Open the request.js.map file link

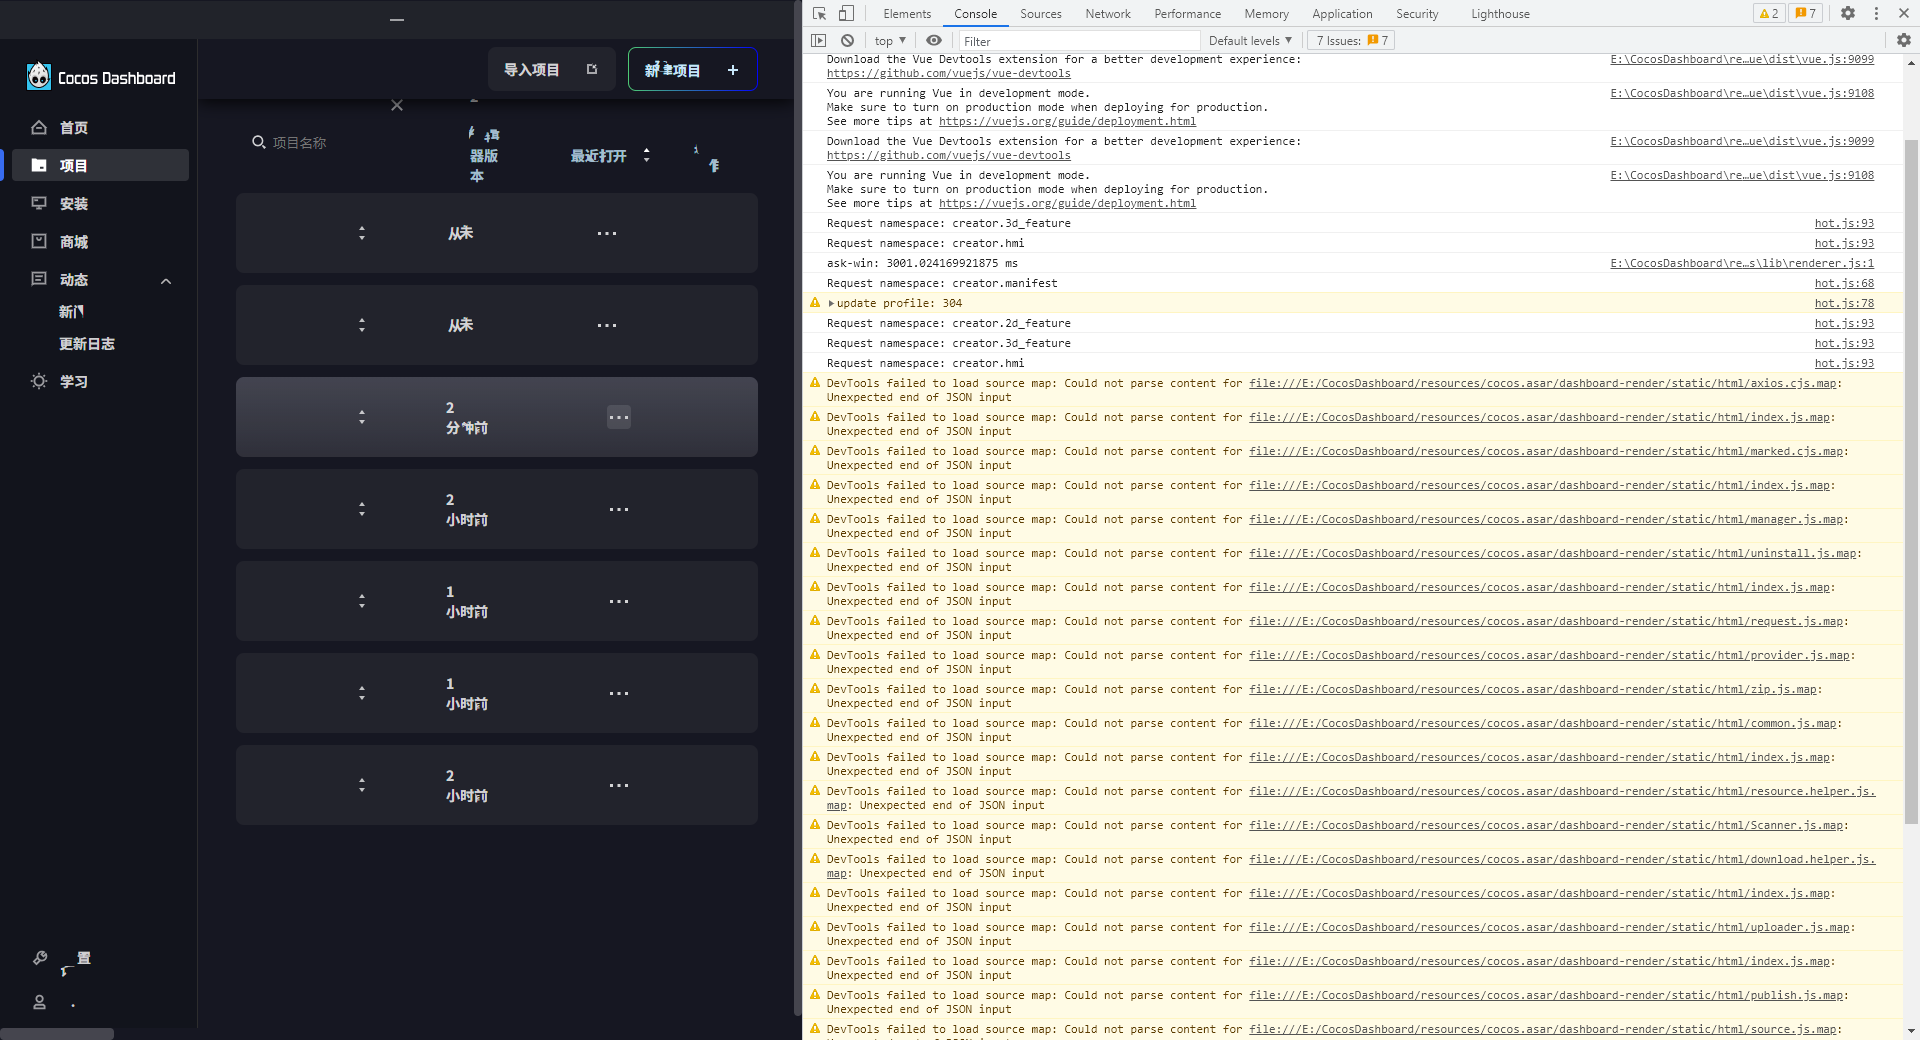1546,621
